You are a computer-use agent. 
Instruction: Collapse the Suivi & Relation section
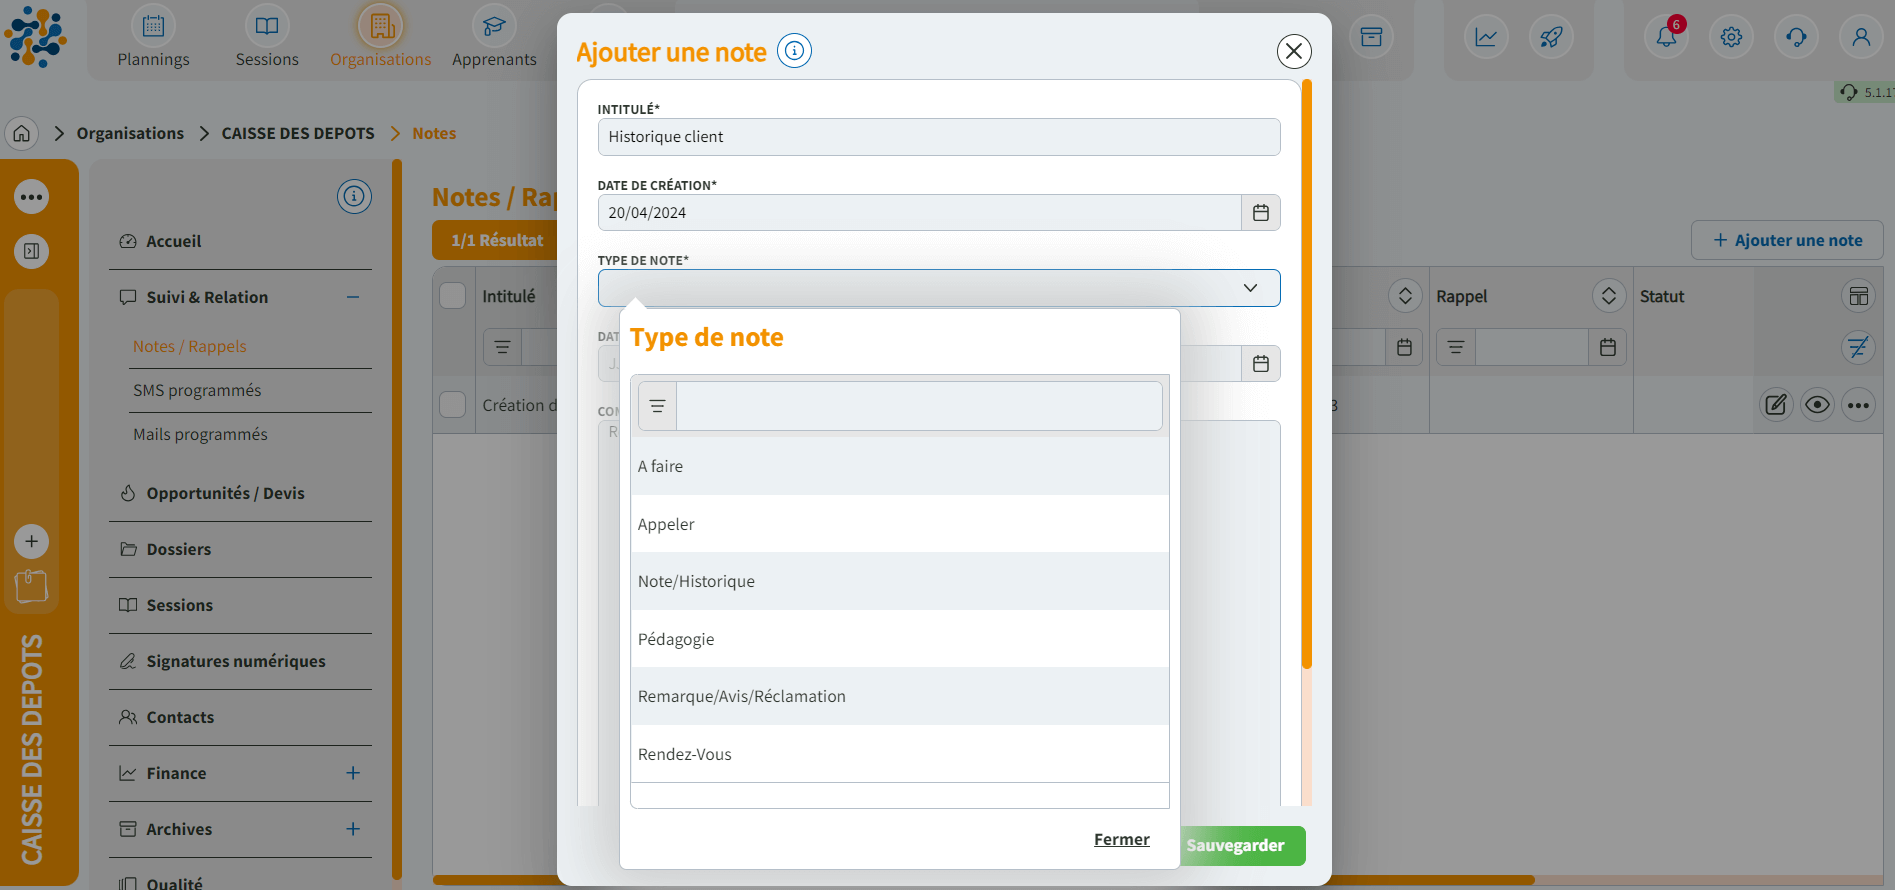353,297
